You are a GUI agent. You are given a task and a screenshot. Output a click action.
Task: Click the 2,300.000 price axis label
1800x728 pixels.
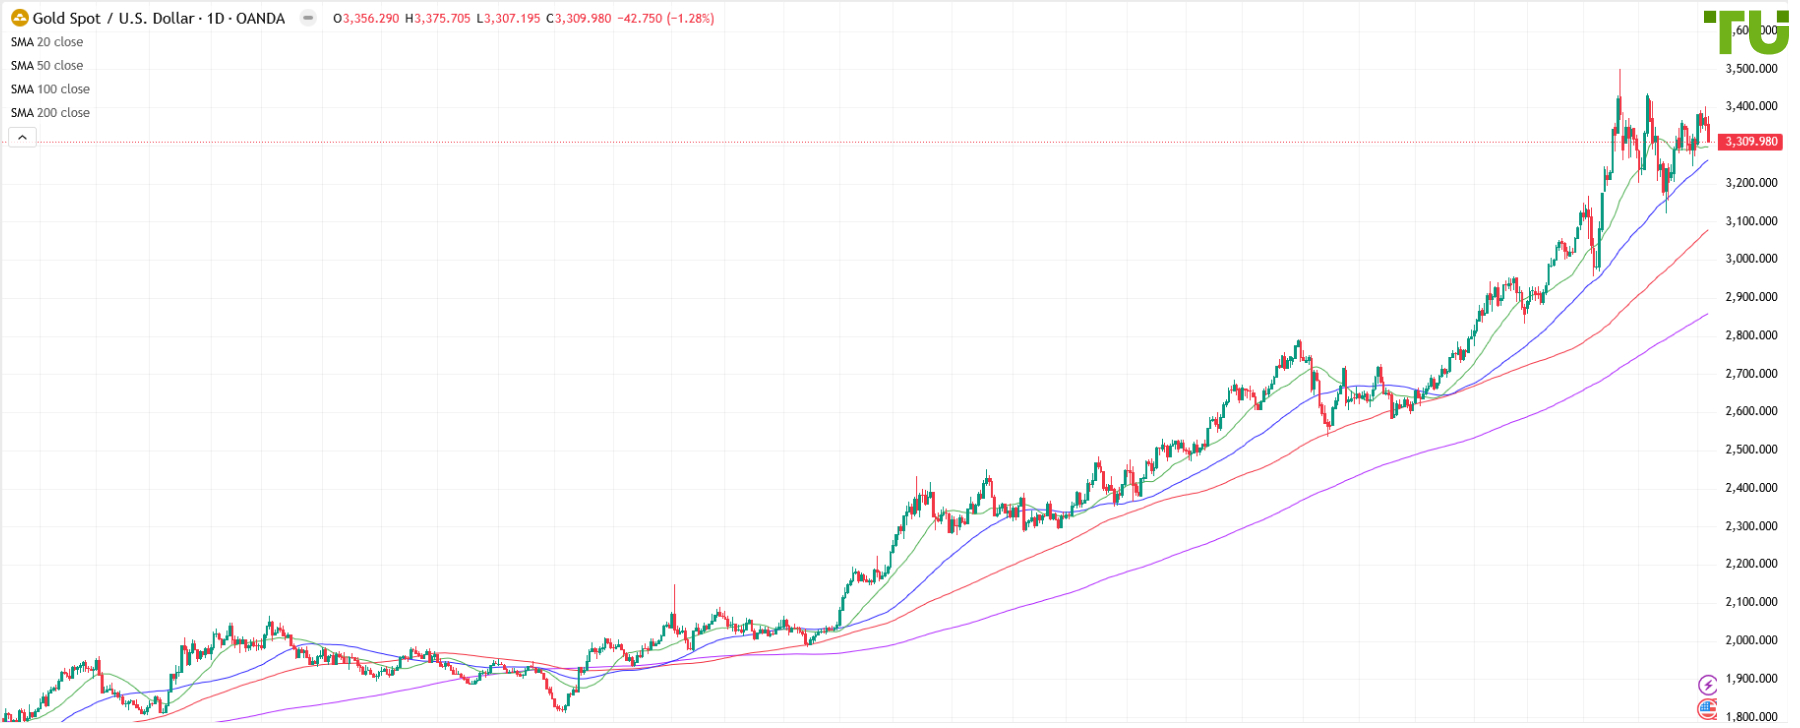(1751, 526)
